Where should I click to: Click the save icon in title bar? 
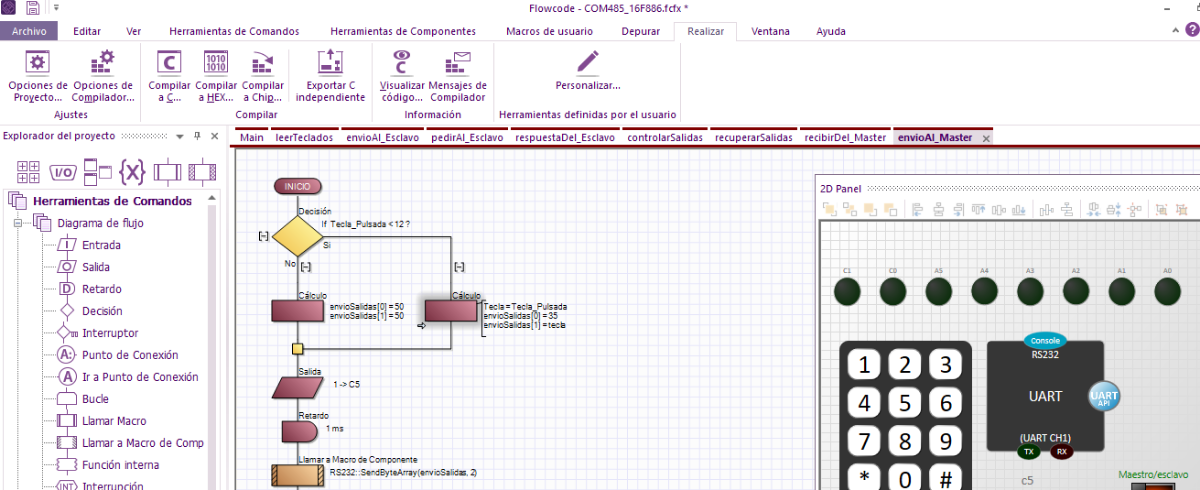pos(33,8)
